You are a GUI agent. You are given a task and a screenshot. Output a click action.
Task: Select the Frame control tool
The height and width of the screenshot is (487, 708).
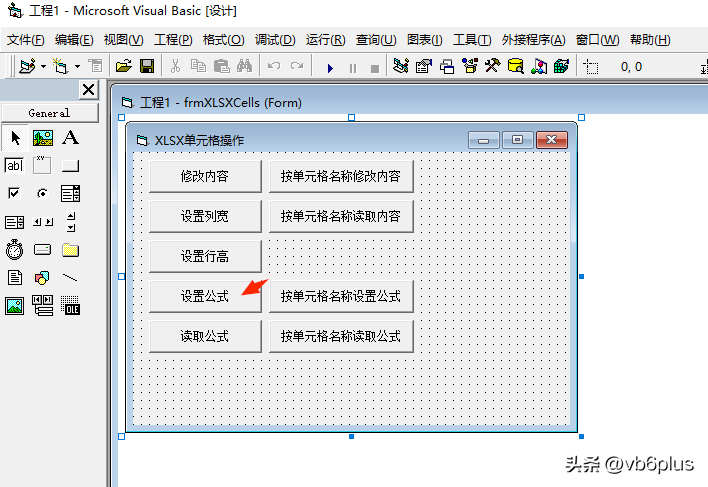[x=42, y=166]
